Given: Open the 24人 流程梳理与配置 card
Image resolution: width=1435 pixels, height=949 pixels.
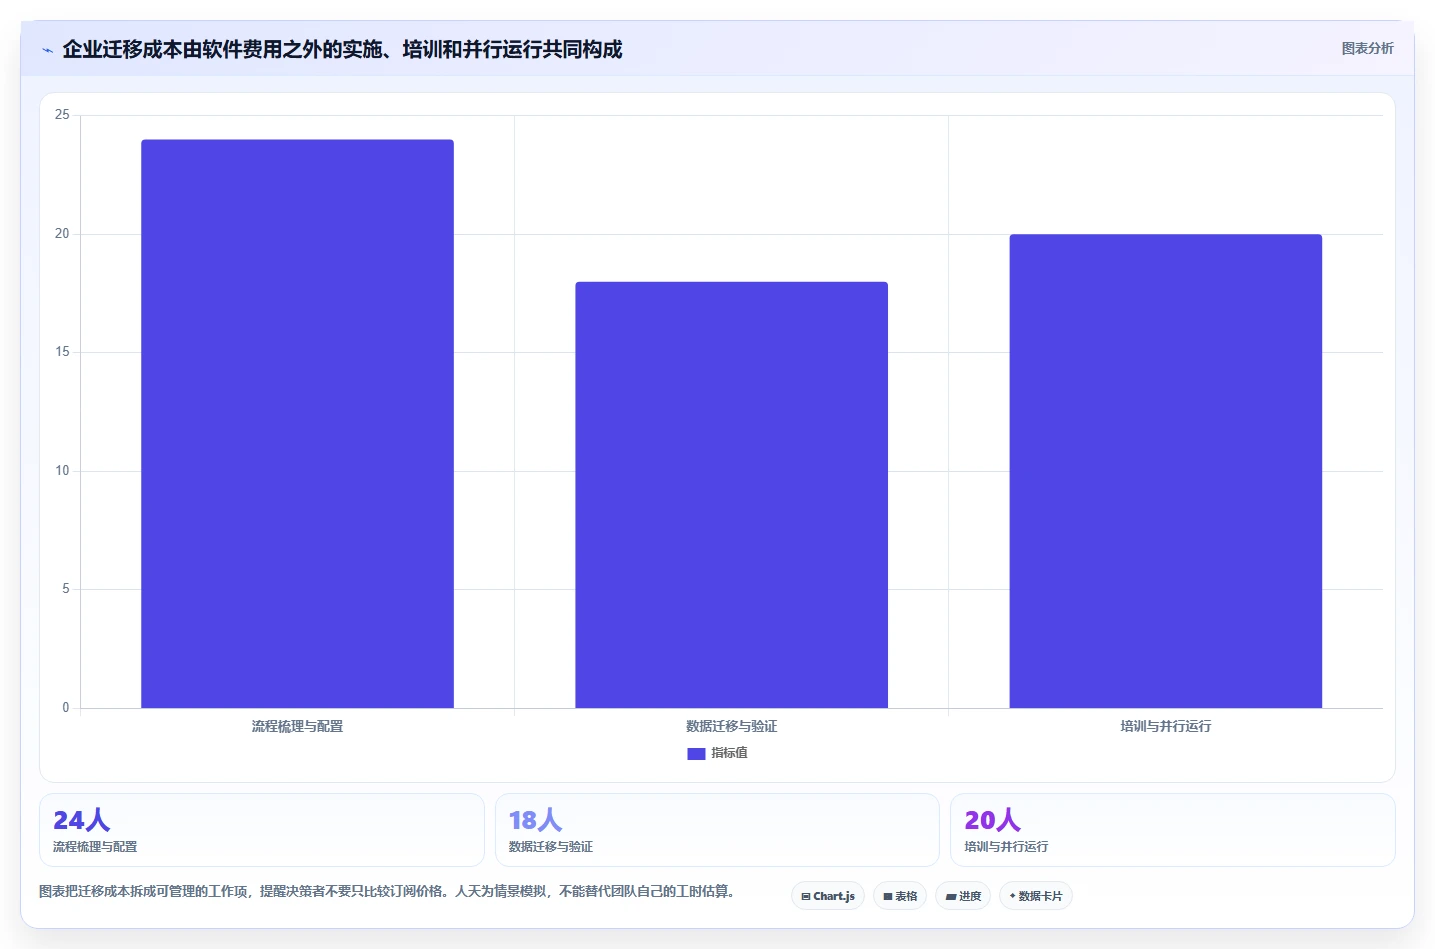Looking at the screenshot, I should click(x=262, y=830).
